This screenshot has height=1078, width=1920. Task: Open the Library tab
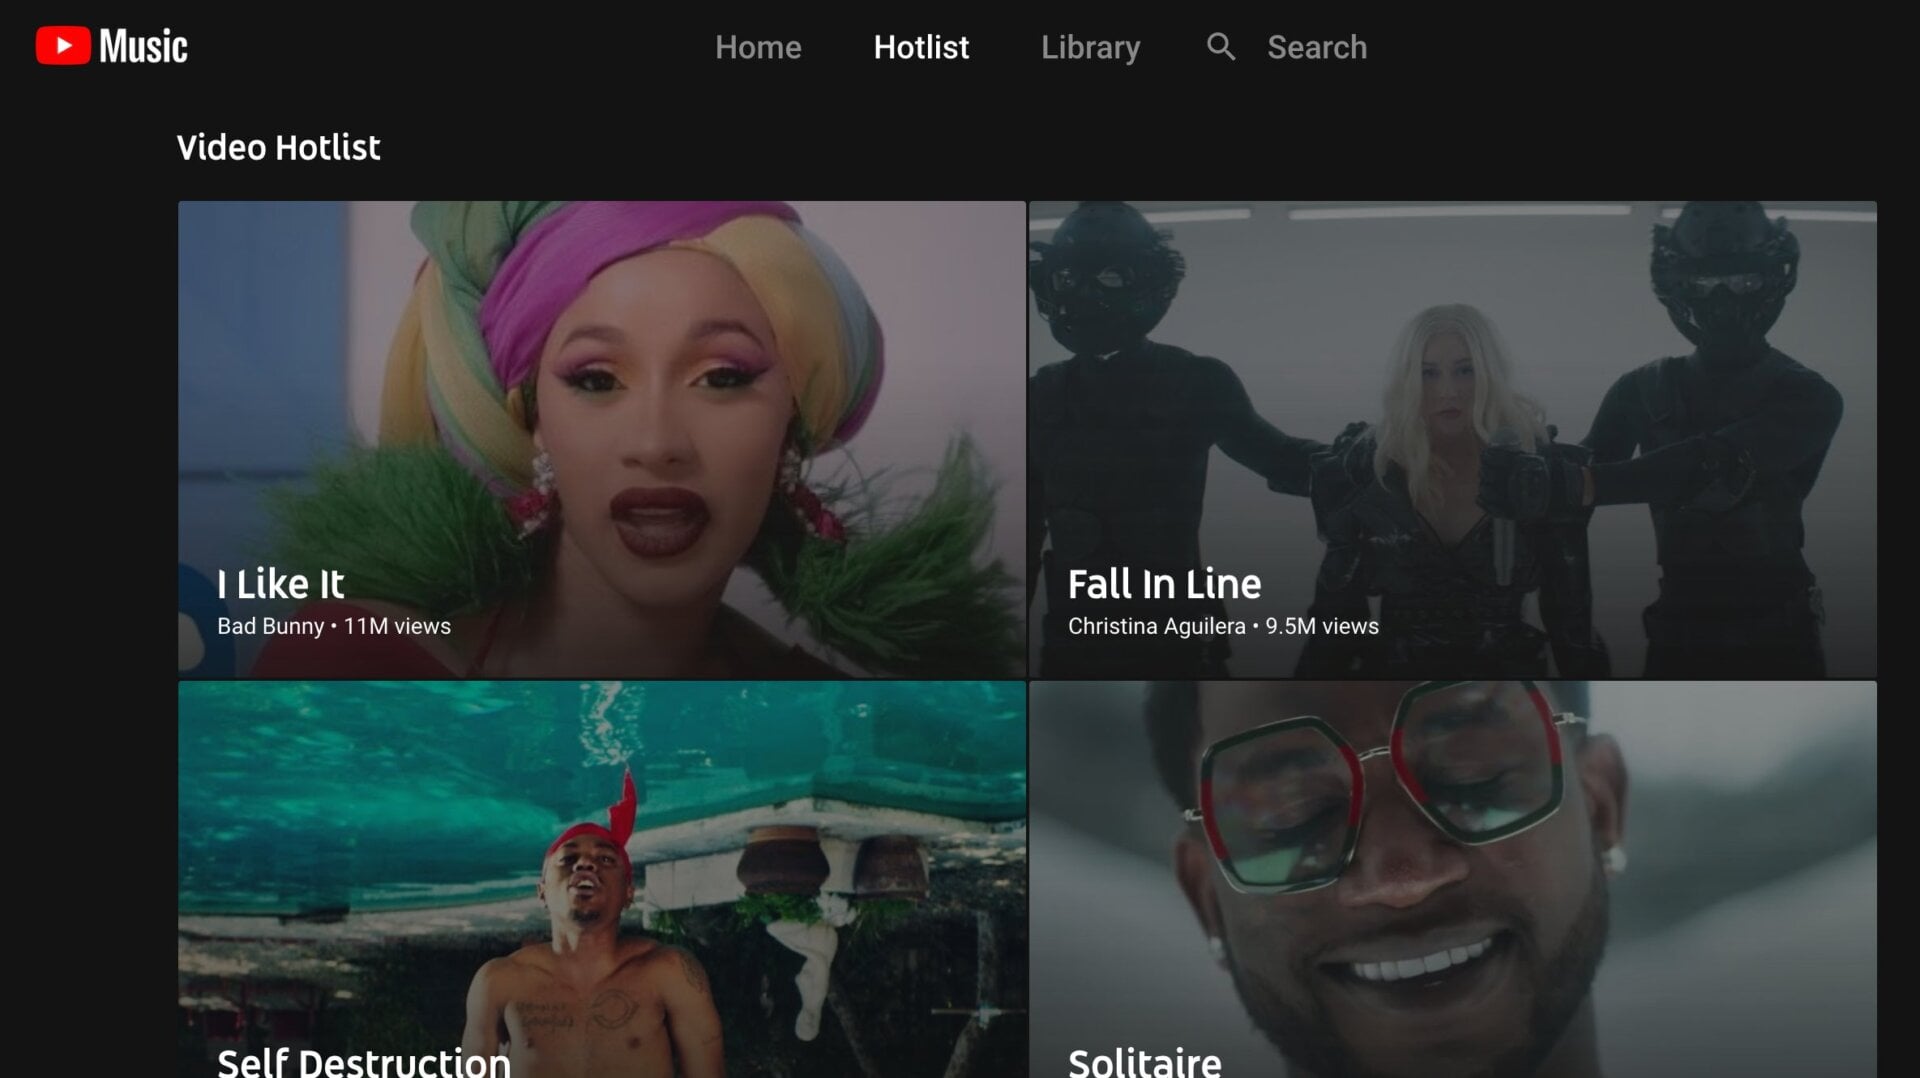point(1090,47)
